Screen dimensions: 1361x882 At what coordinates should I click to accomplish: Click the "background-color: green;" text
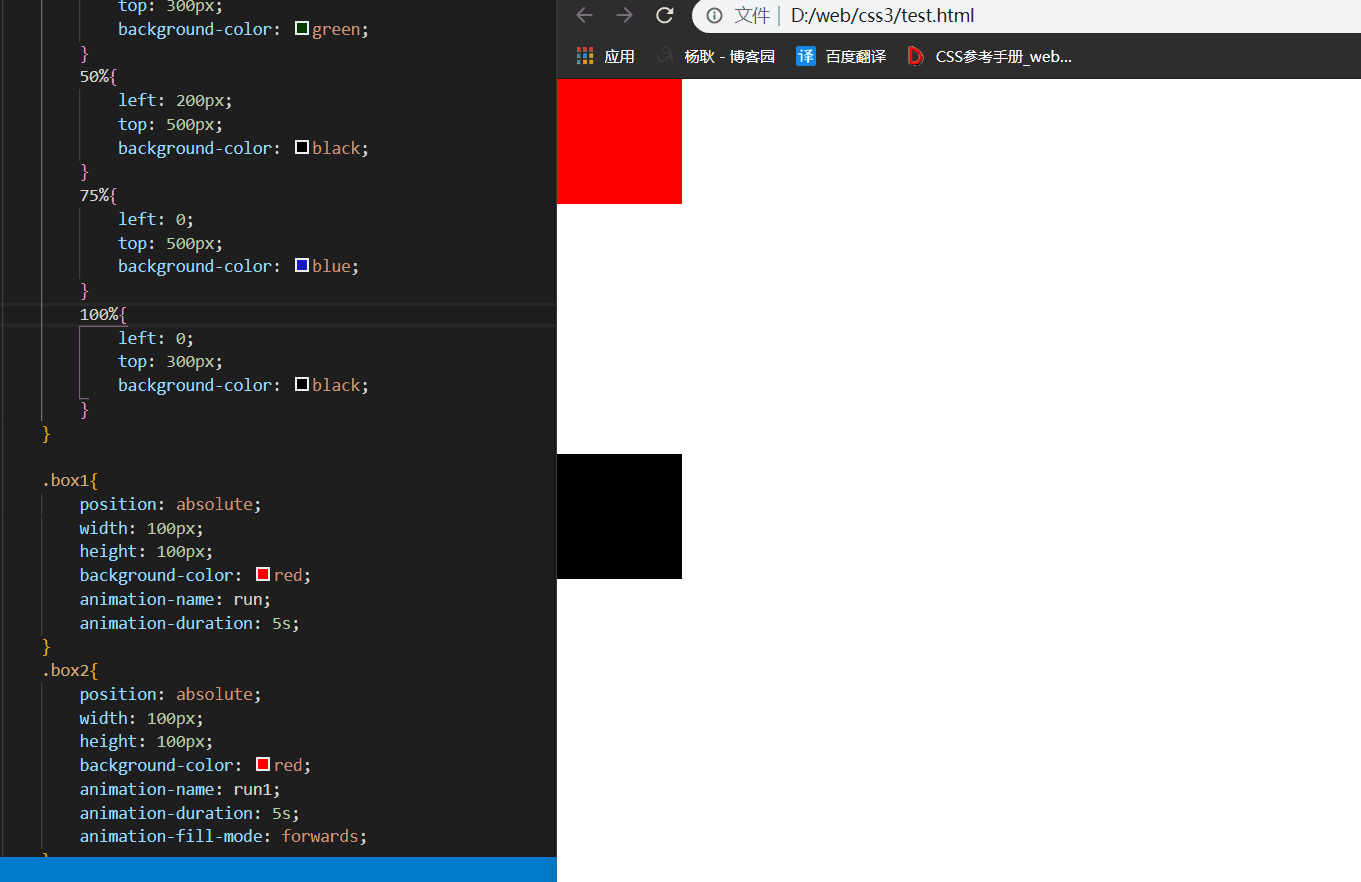click(x=244, y=29)
